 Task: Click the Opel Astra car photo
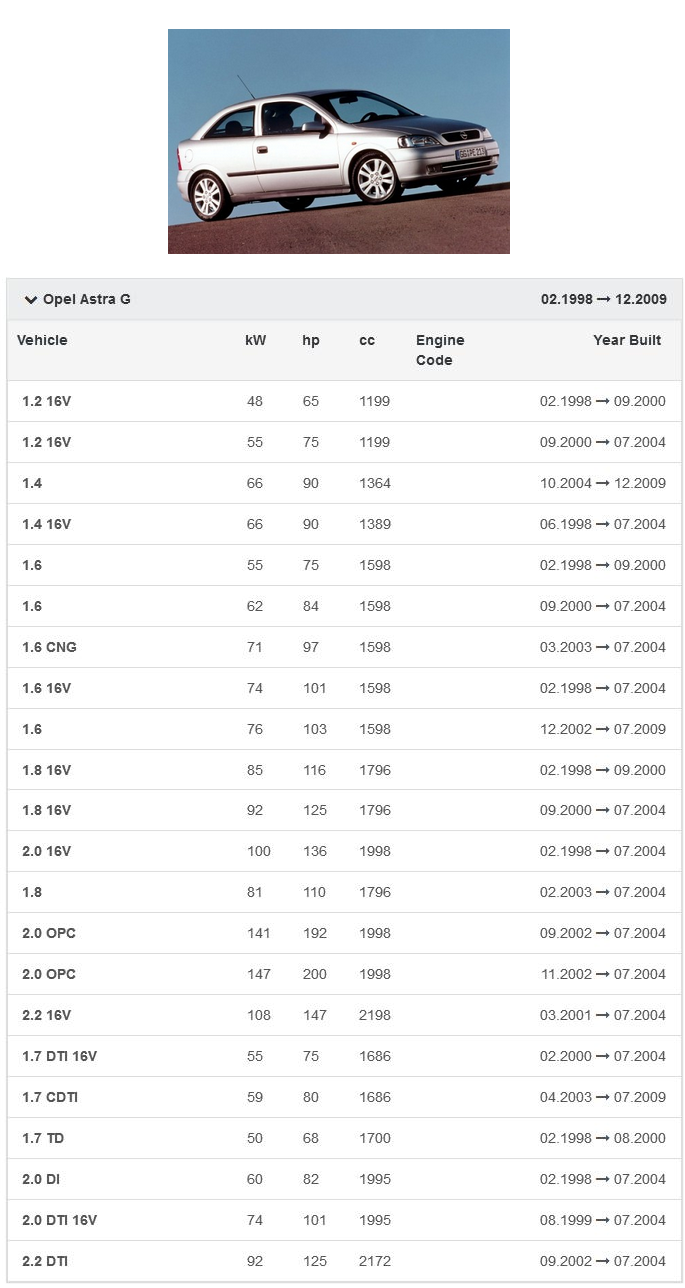click(x=338, y=141)
